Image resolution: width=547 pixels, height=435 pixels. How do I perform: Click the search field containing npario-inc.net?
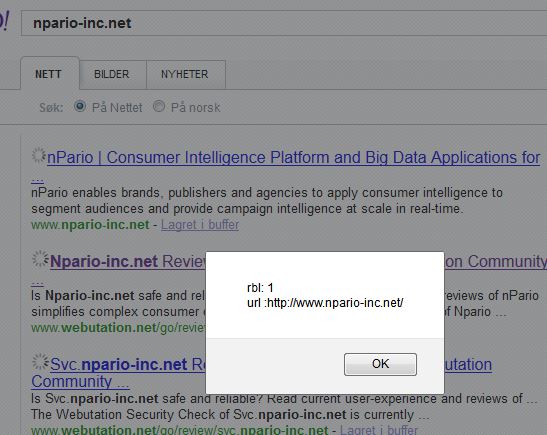click(284, 23)
